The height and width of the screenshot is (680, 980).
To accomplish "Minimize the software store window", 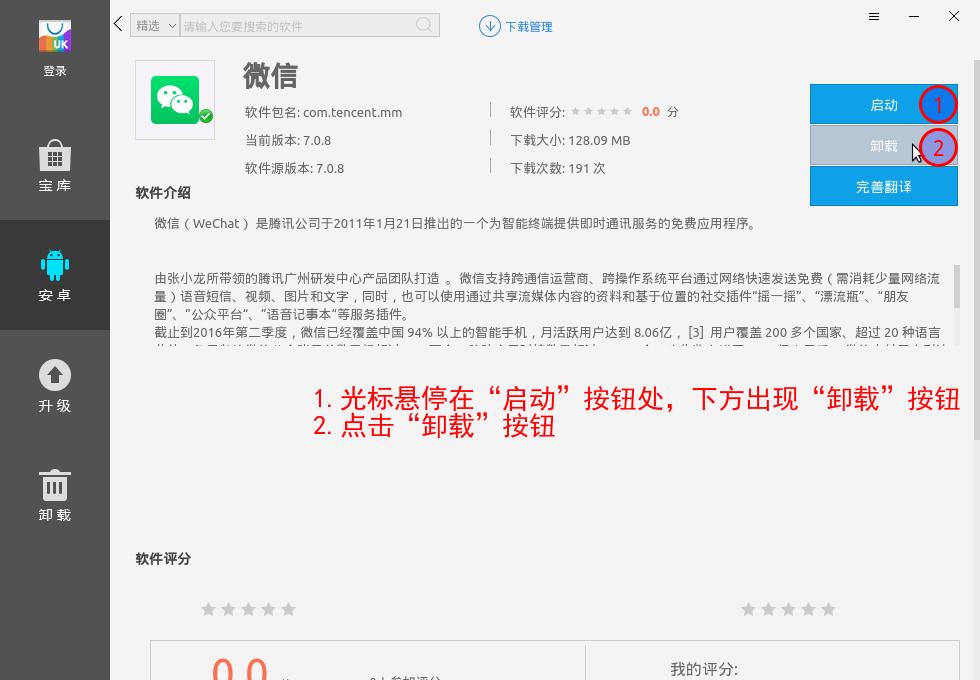I will (914, 17).
